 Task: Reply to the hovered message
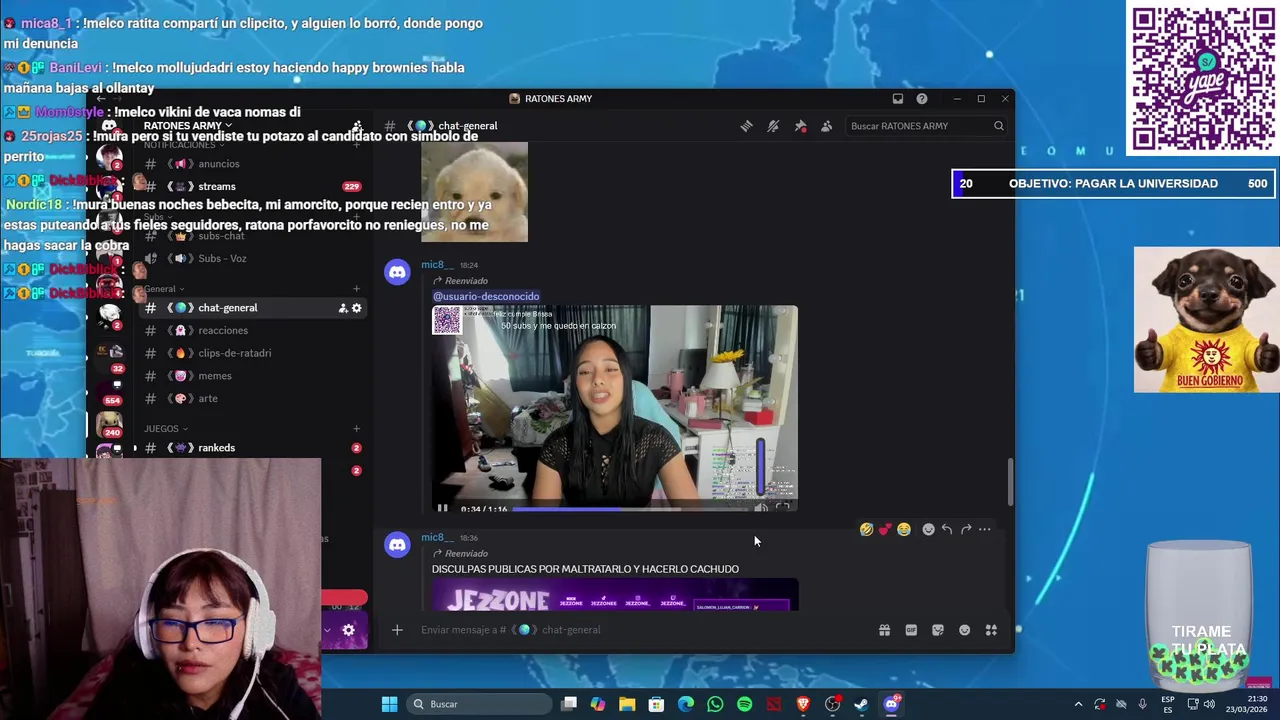pyautogui.click(x=947, y=529)
